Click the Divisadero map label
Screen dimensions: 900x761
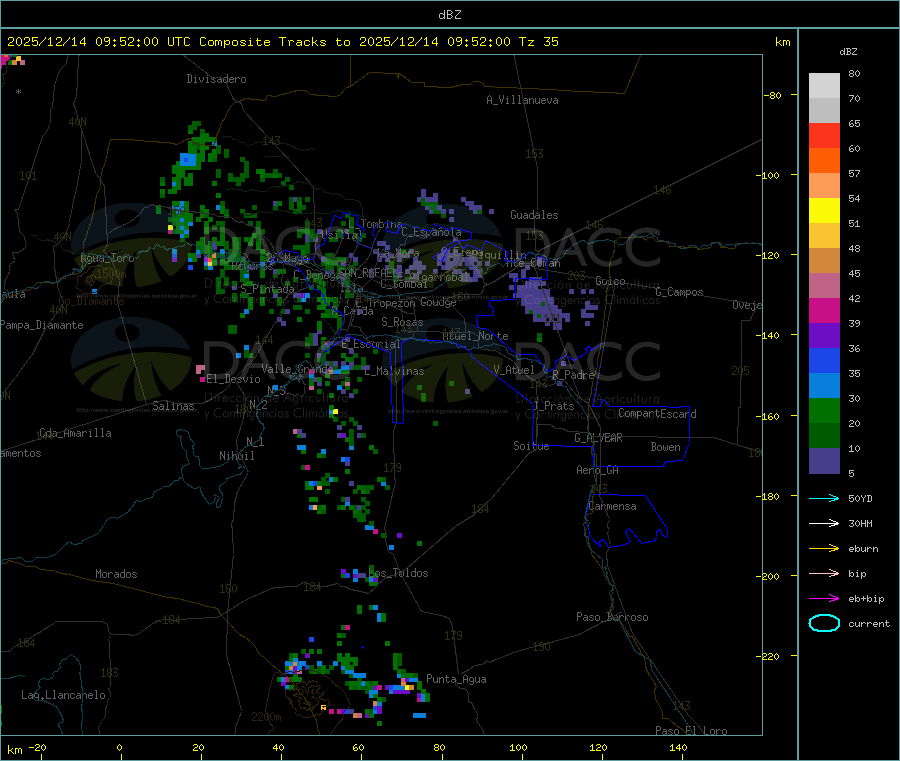tap(216, 79)
